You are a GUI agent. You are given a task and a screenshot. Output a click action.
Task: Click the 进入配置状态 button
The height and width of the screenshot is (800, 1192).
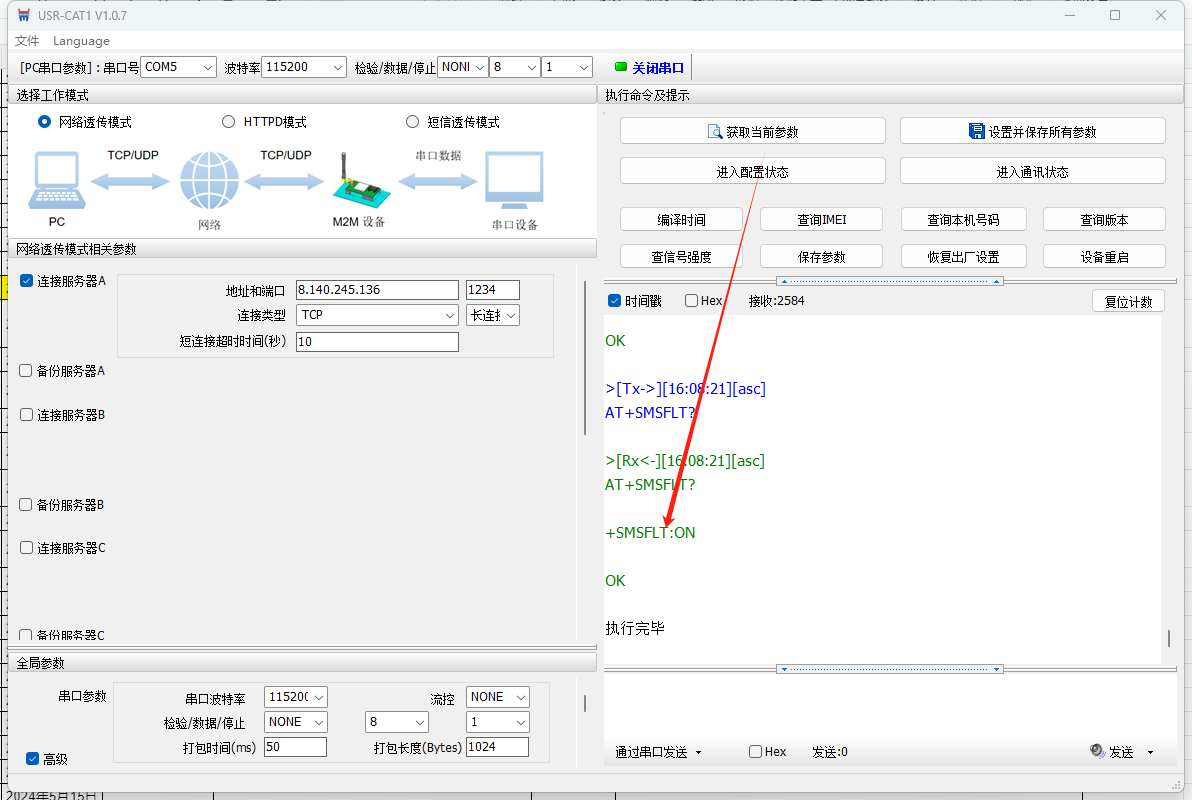752,171
